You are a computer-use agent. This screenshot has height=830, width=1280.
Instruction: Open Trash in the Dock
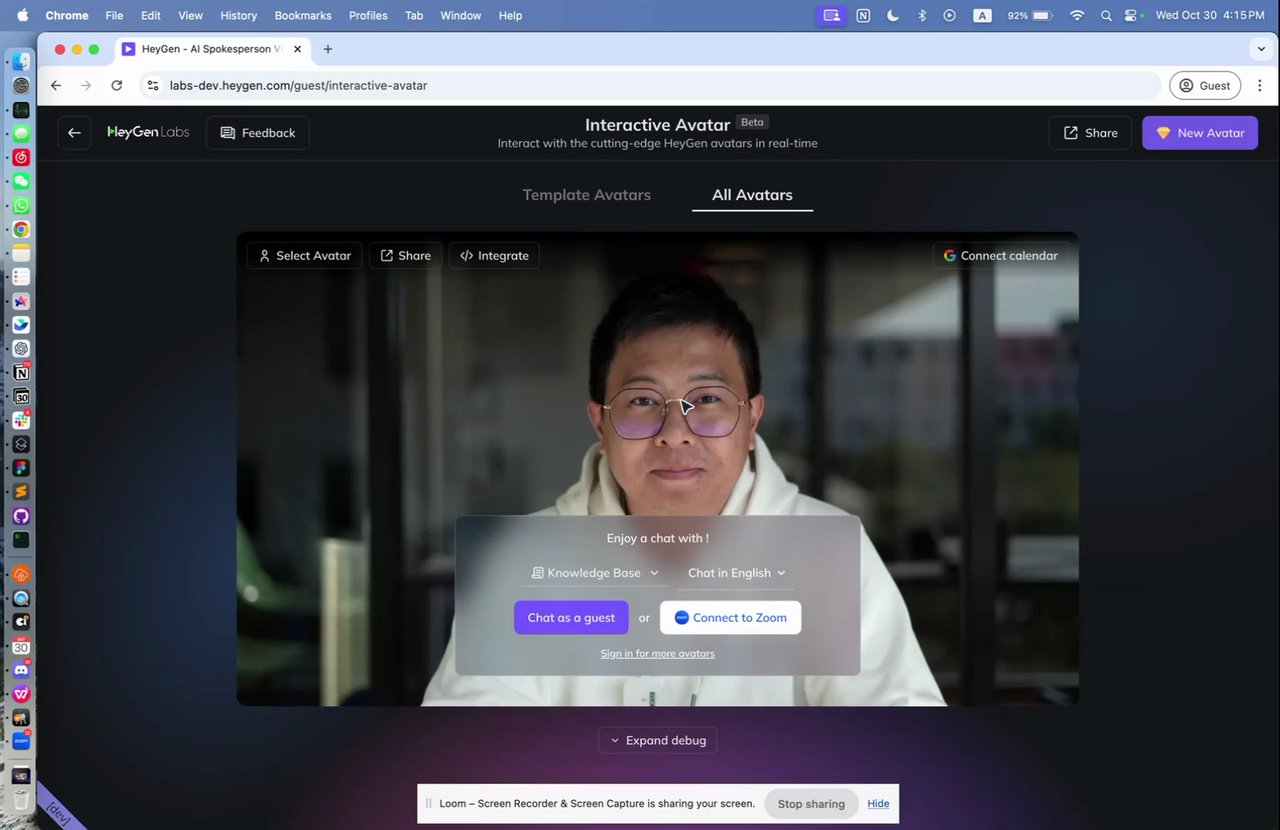(21, 799)
